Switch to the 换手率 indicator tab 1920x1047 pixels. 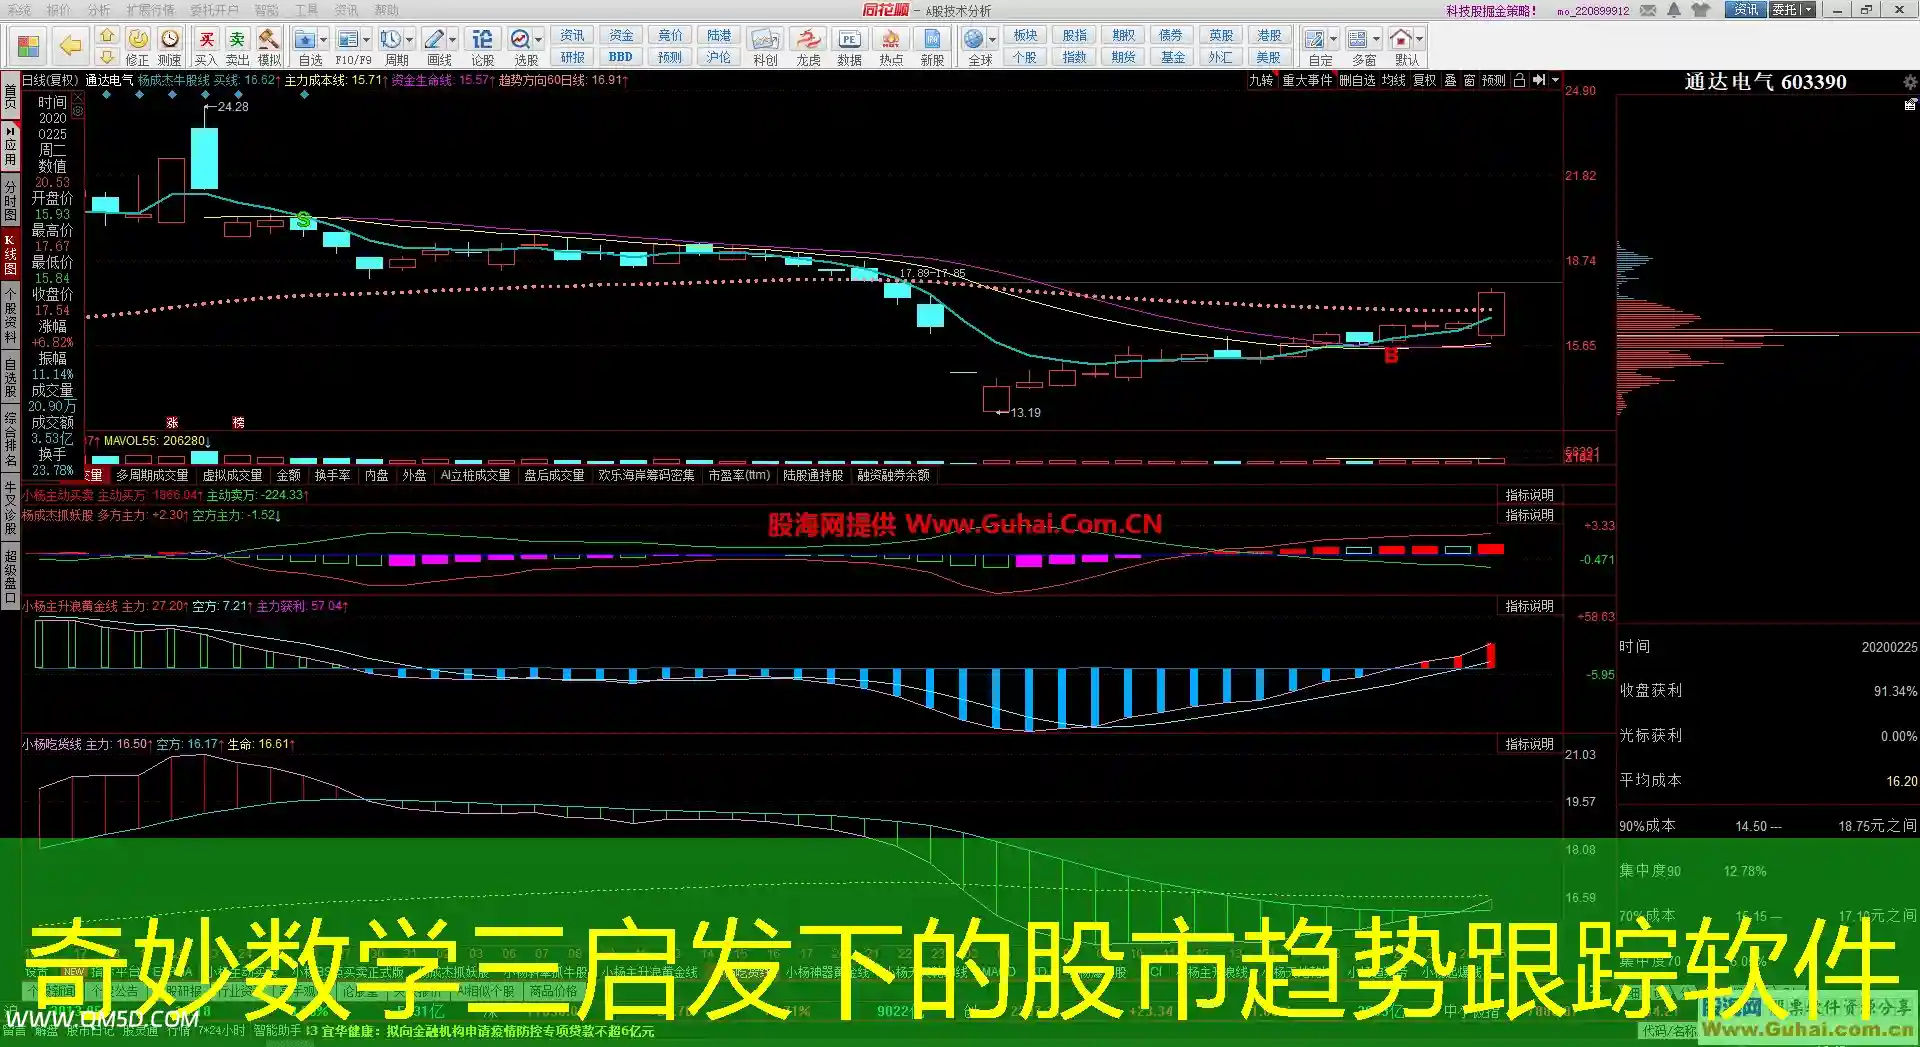(333, 475)
